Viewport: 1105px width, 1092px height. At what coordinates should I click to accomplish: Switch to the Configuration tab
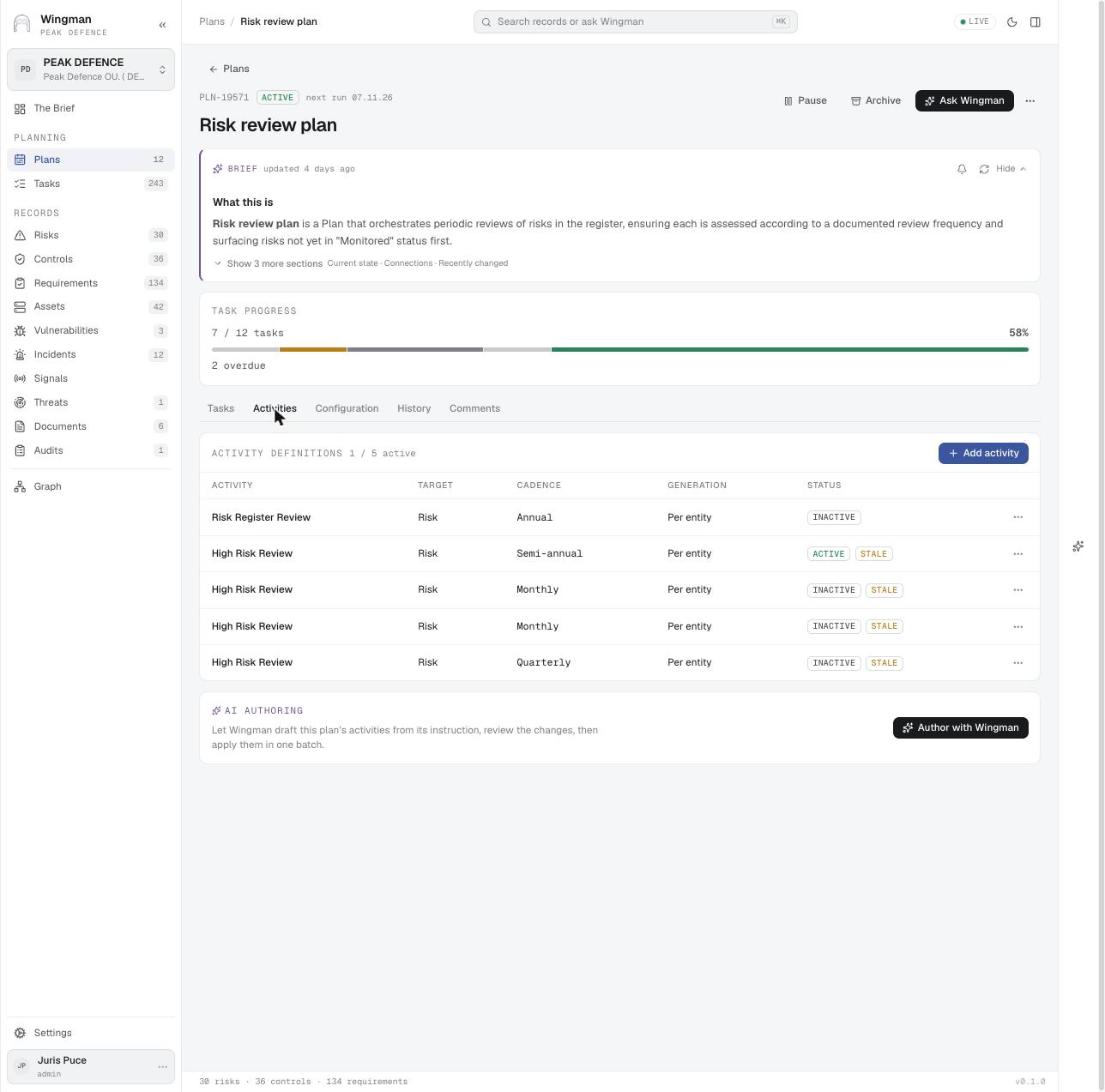tap(347, 409)
